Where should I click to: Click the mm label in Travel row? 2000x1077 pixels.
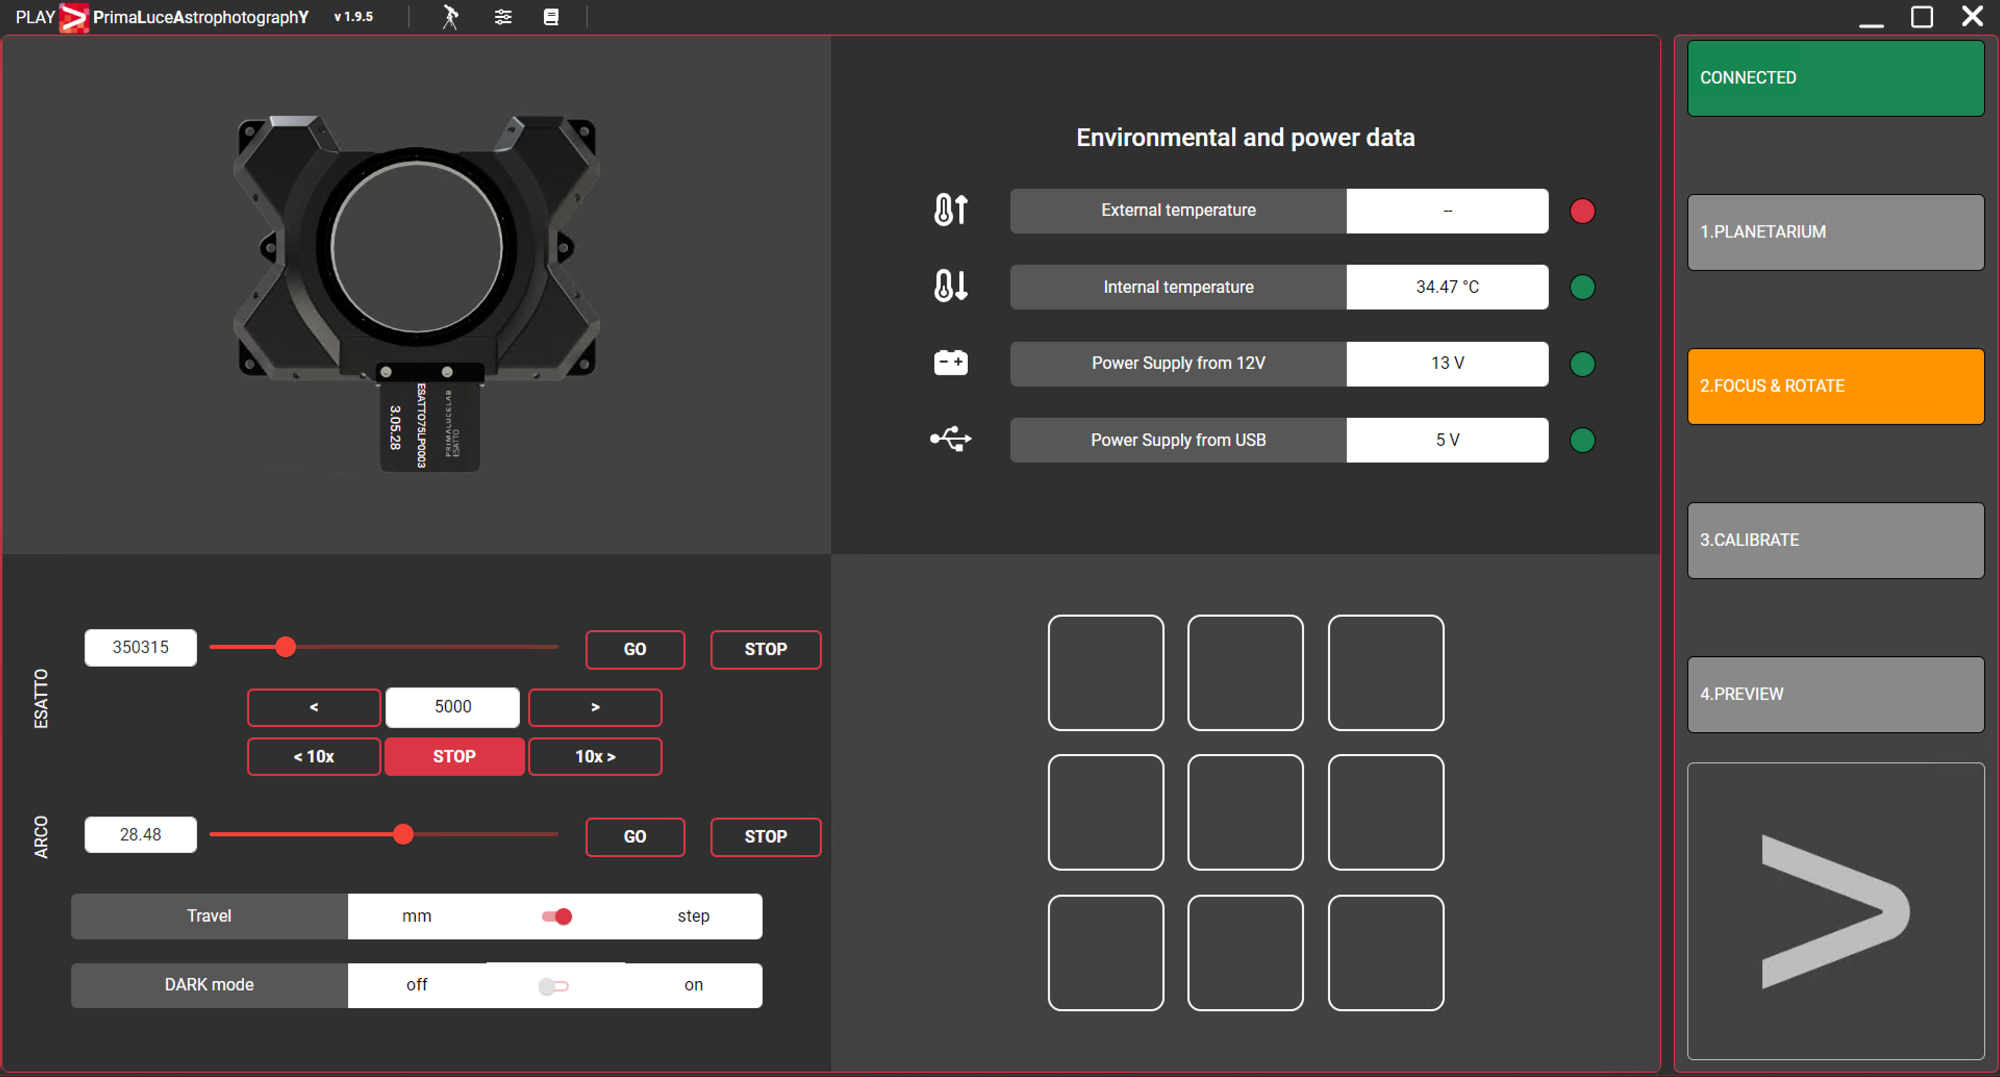417,916
